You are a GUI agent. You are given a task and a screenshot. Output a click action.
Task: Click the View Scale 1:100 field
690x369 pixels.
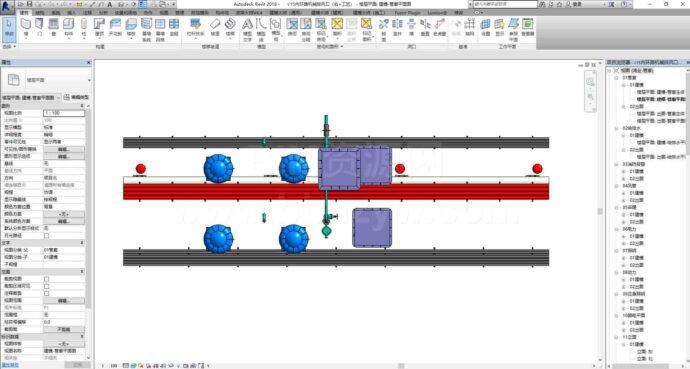[64, 113]
